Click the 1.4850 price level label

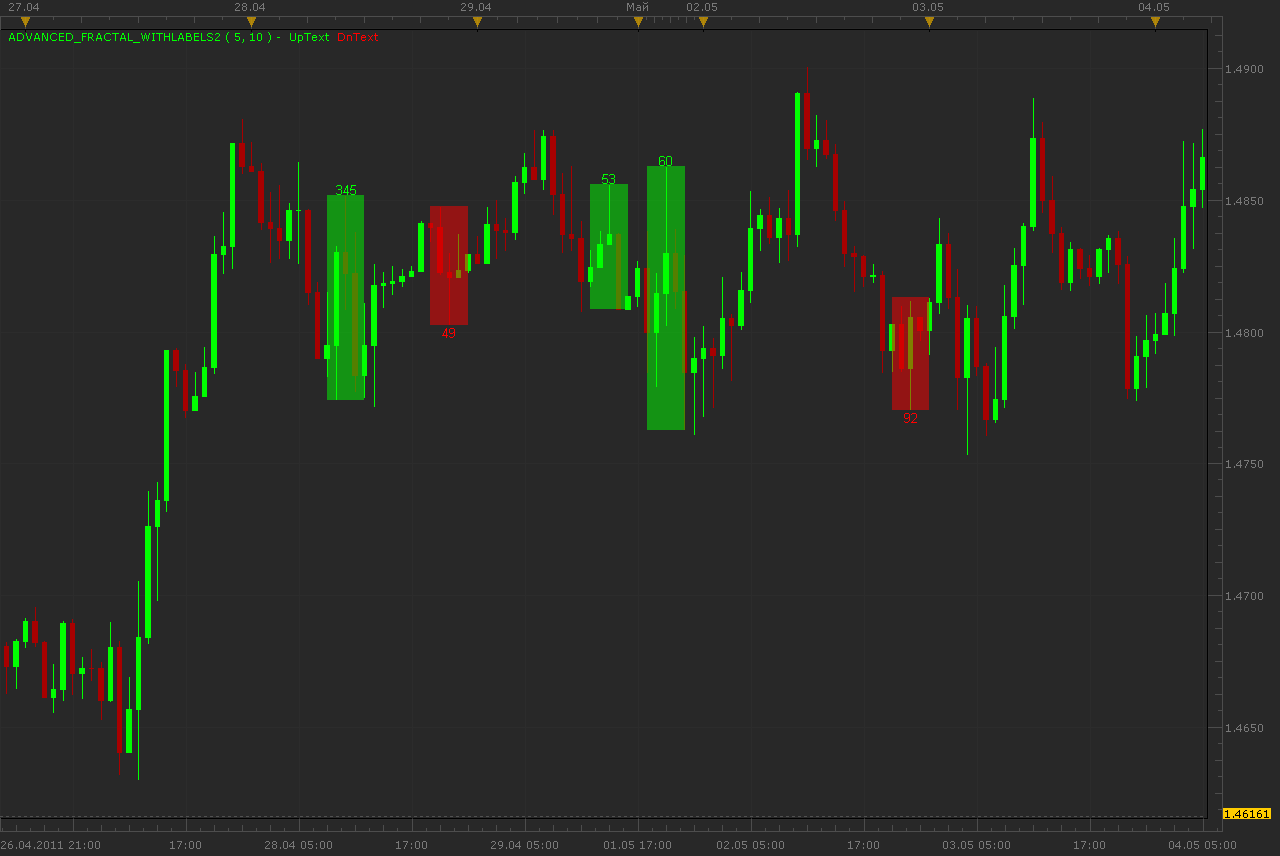click(x=1244, y=201)
